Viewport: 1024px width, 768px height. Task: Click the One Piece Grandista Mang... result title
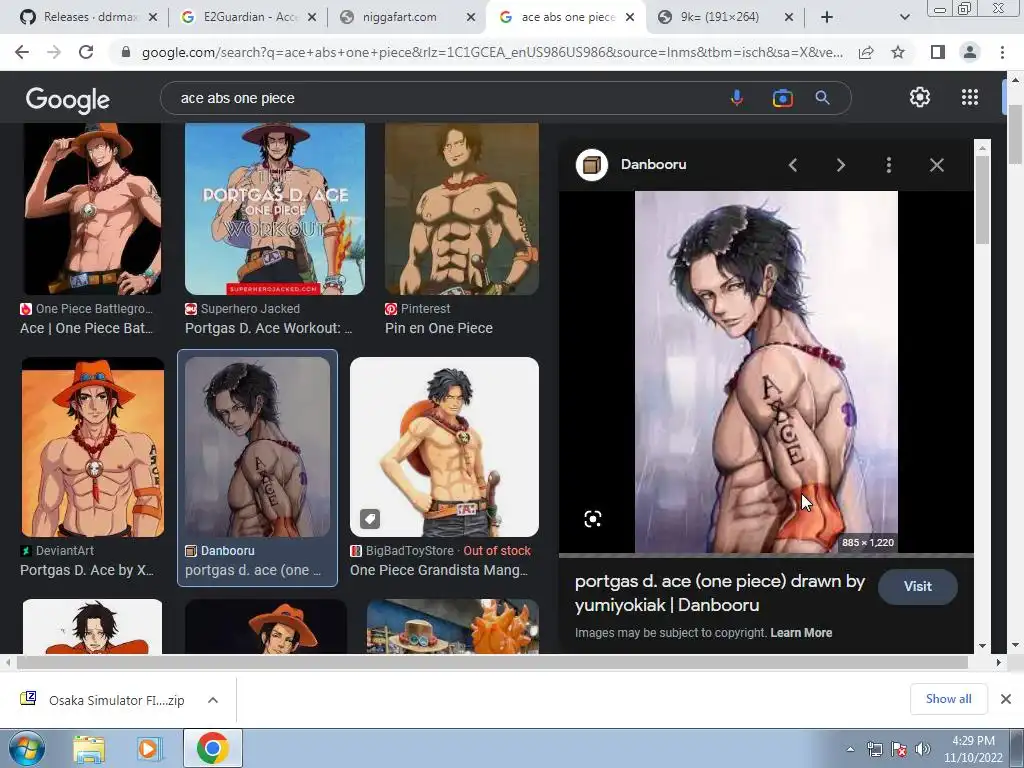coord(439,570)
